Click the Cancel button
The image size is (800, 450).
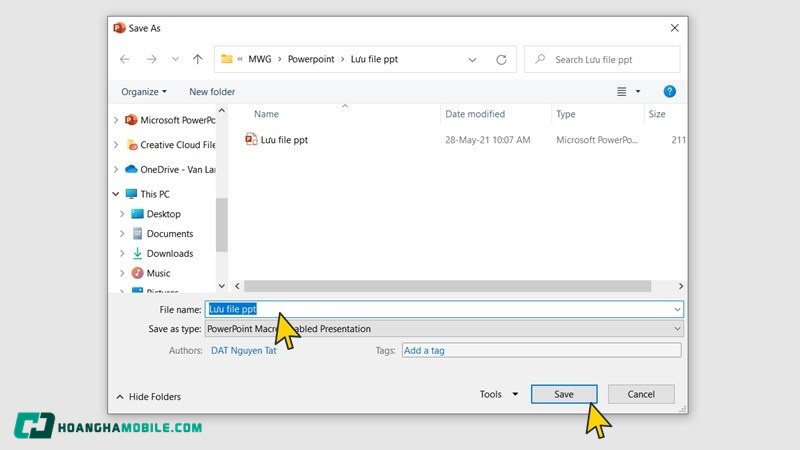641,394
